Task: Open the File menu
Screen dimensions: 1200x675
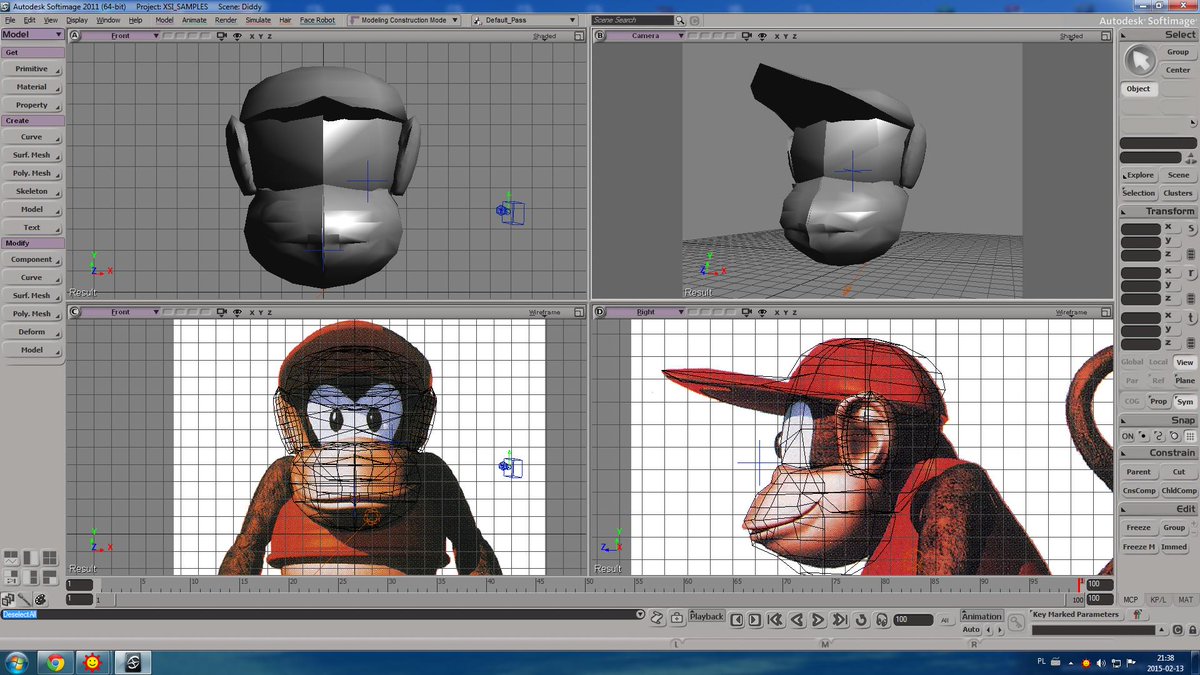Action: point(10,20)
